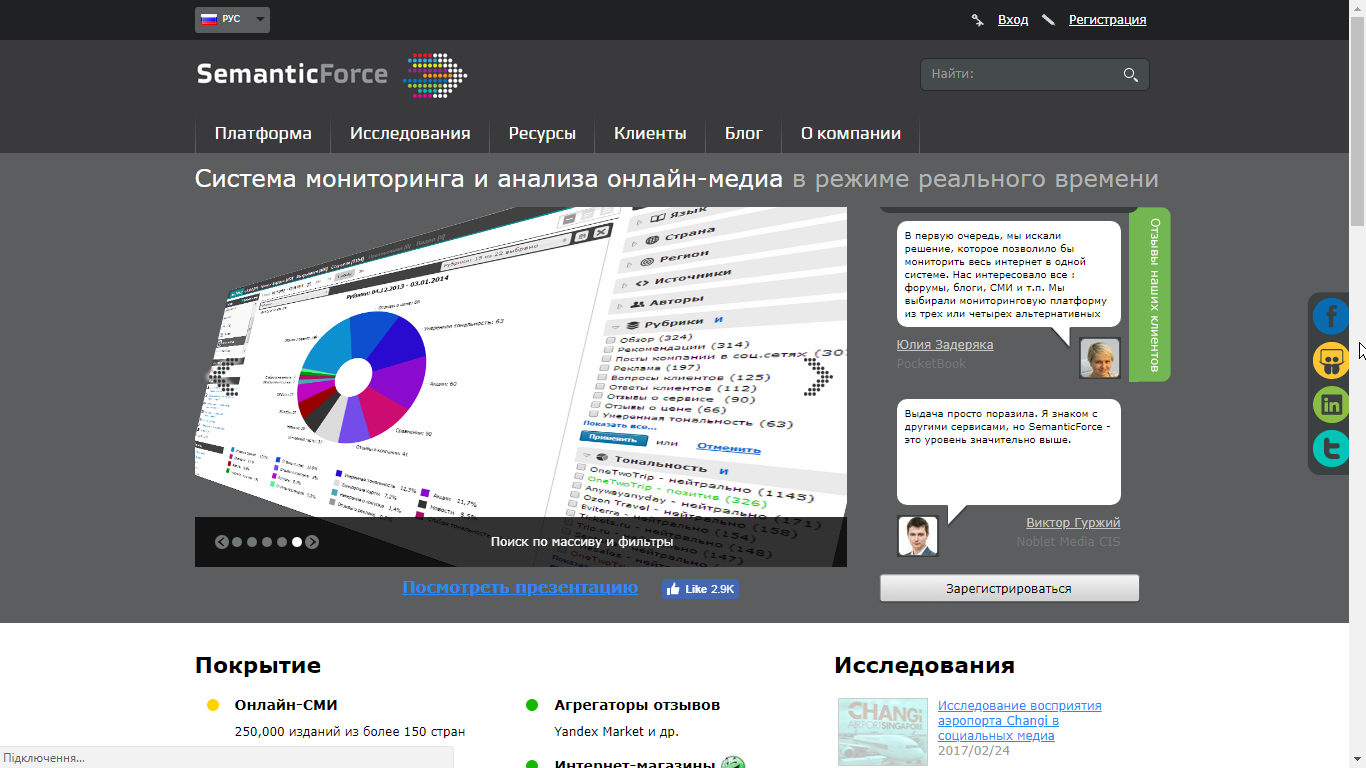Image resolution: width=1366 pixels, height=768 pixels.
Task: Go to previous slide with large left arrow
Action: coord(224,376)
